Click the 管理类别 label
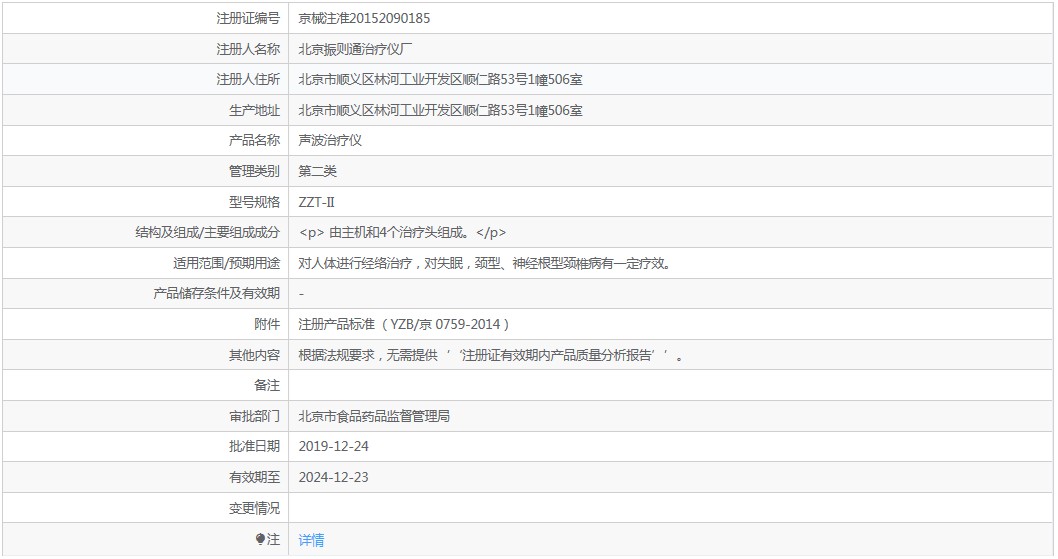Viewport: 1058px width, 559px height. (x=254, y=171)
